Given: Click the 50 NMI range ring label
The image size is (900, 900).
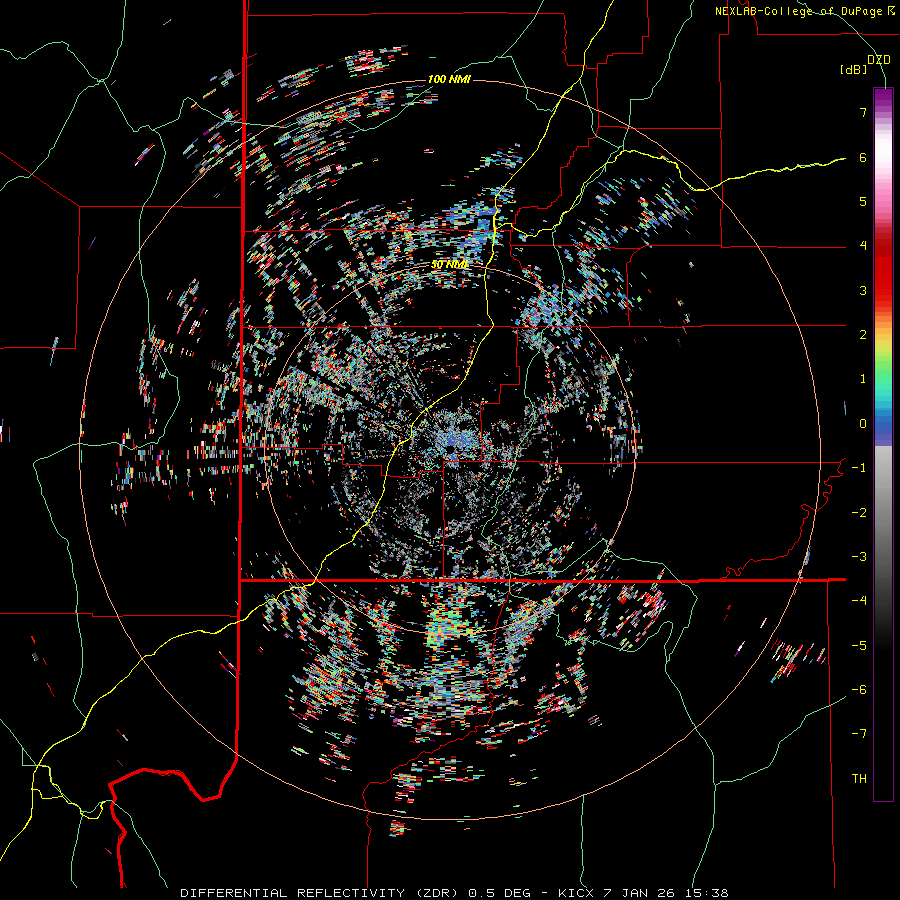Looking at the screenshot, I should [450, 265].
